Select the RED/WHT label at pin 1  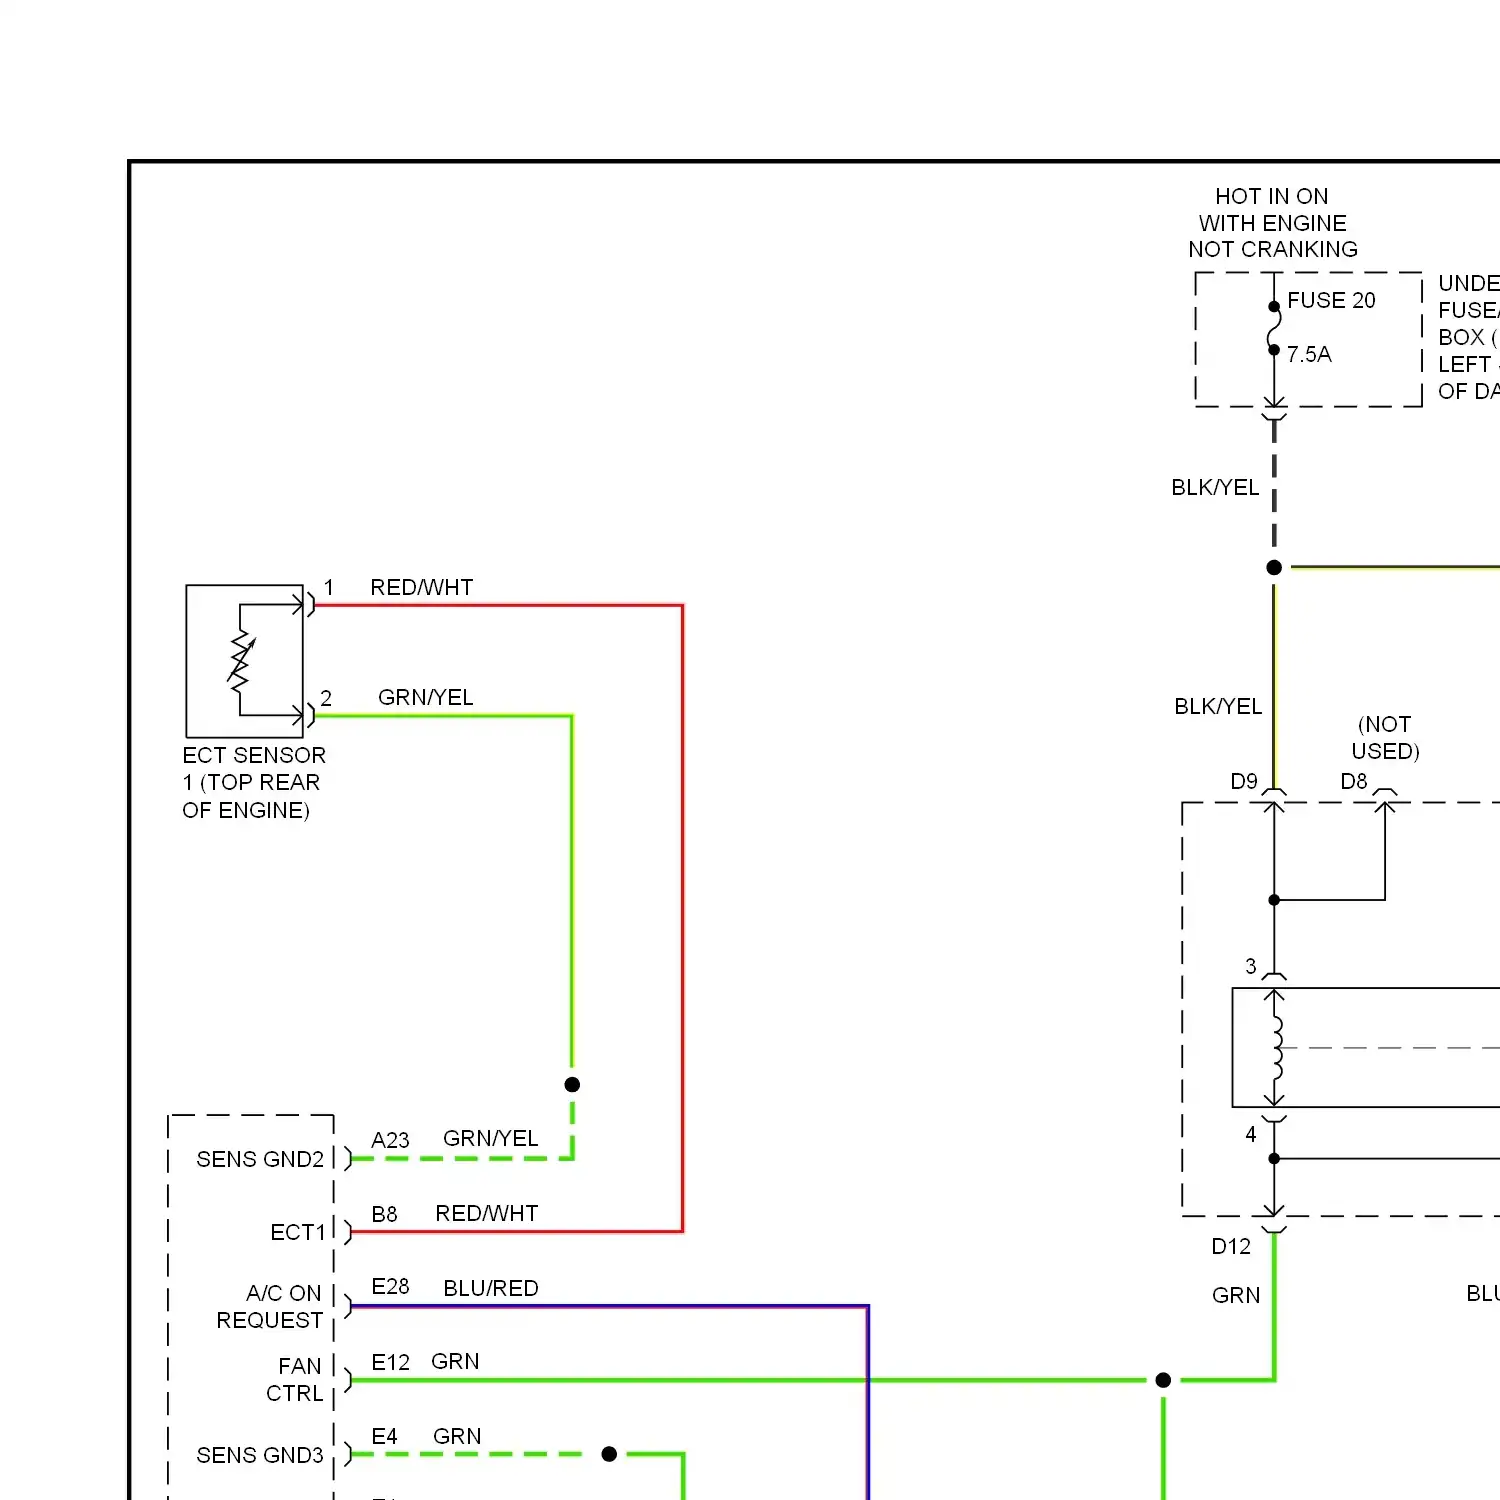click(x=422, y=587)
